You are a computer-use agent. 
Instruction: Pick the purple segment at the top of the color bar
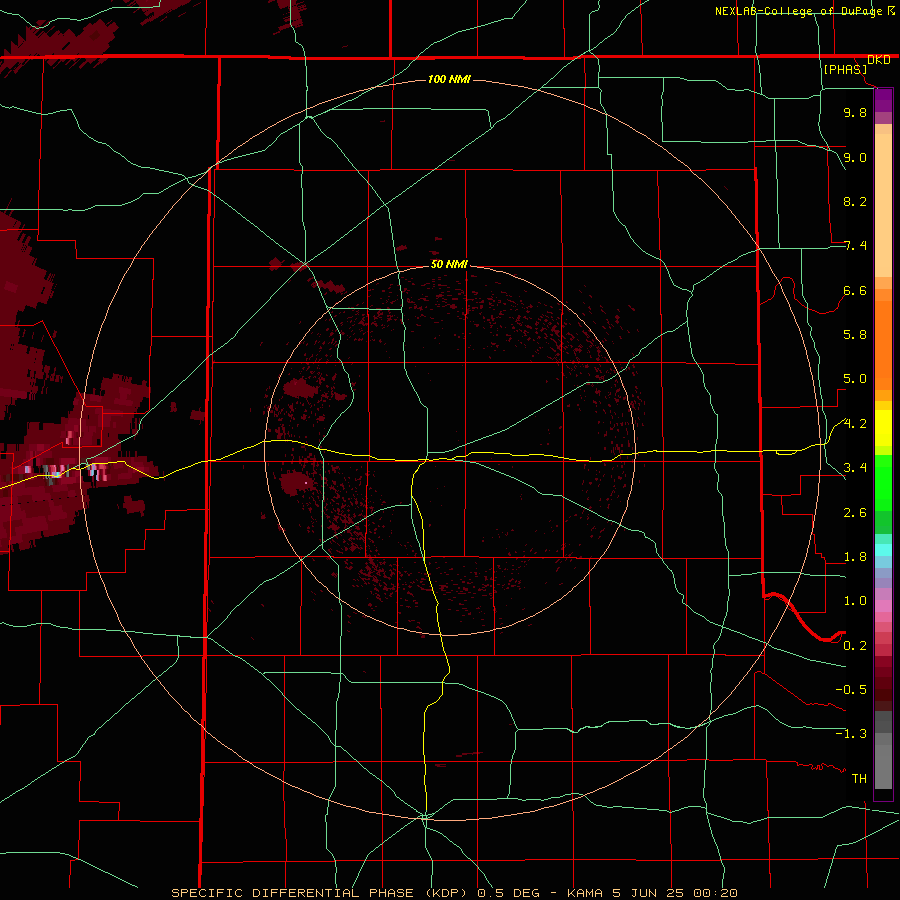[x=883, y=100]
